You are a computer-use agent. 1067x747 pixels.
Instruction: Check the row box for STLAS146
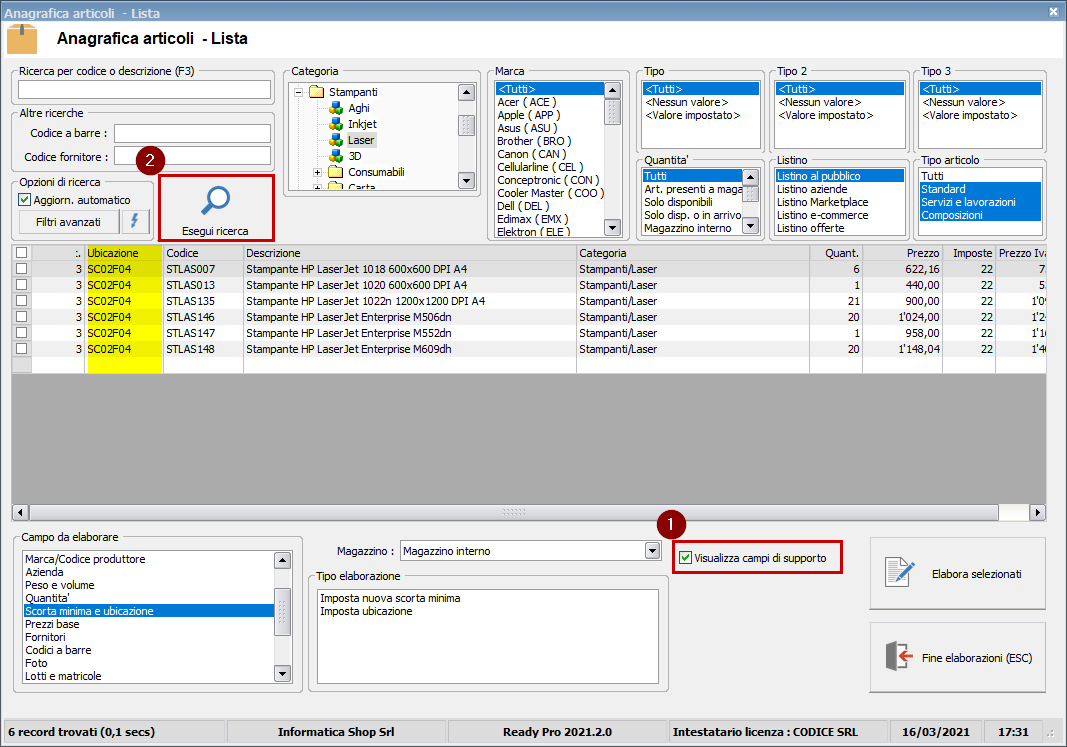point(22,316)
